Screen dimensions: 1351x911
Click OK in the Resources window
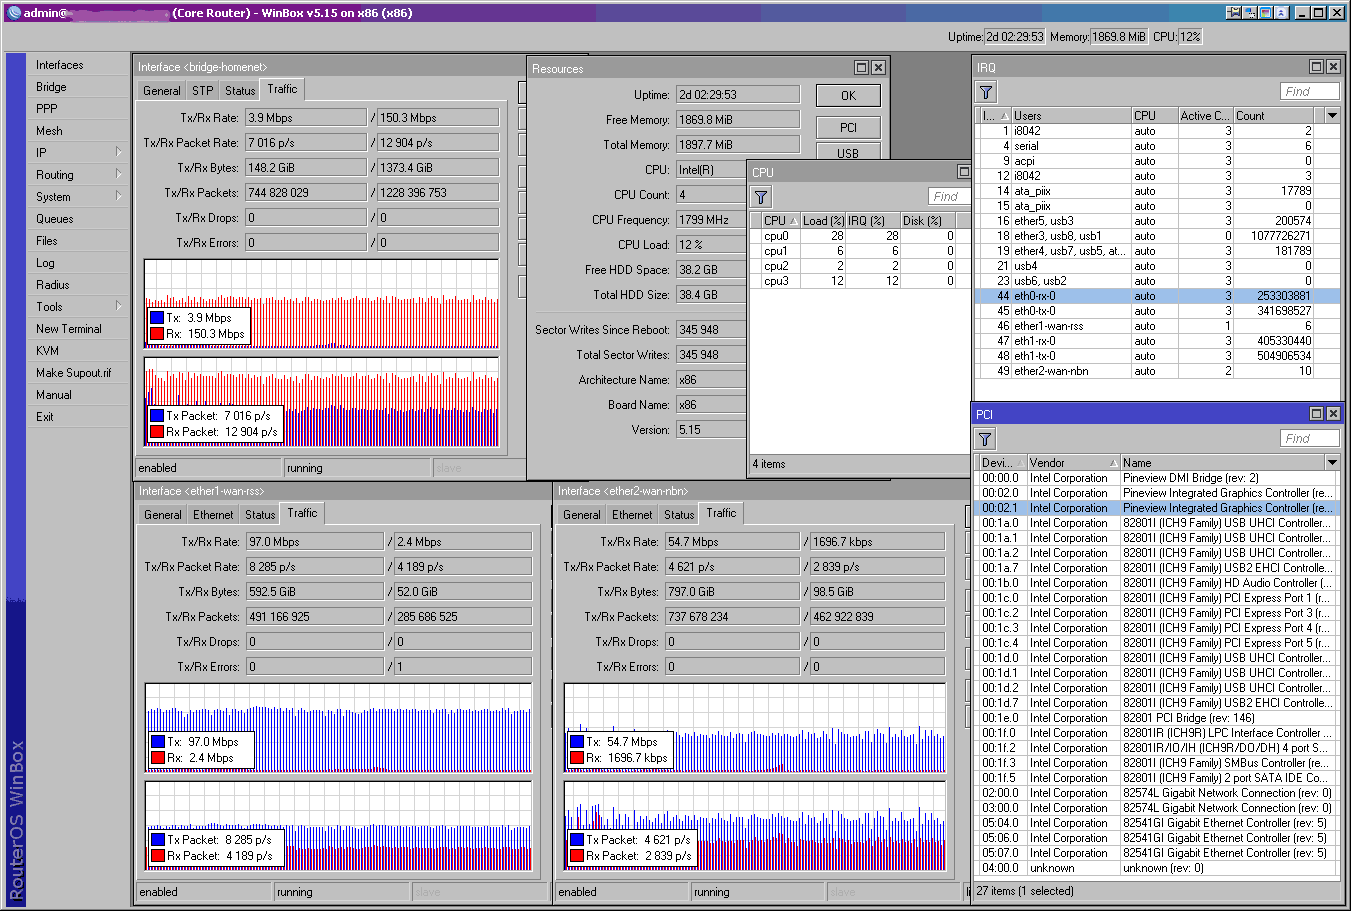[847, 95]
